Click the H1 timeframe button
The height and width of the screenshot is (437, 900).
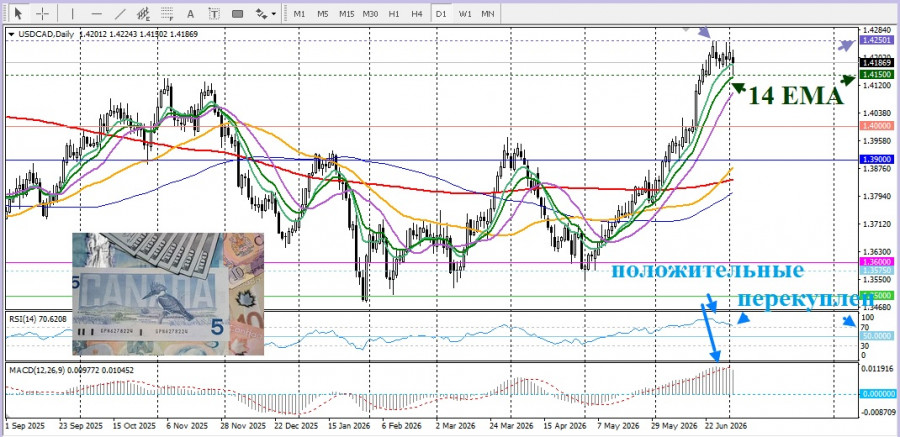tap(394, 13)
